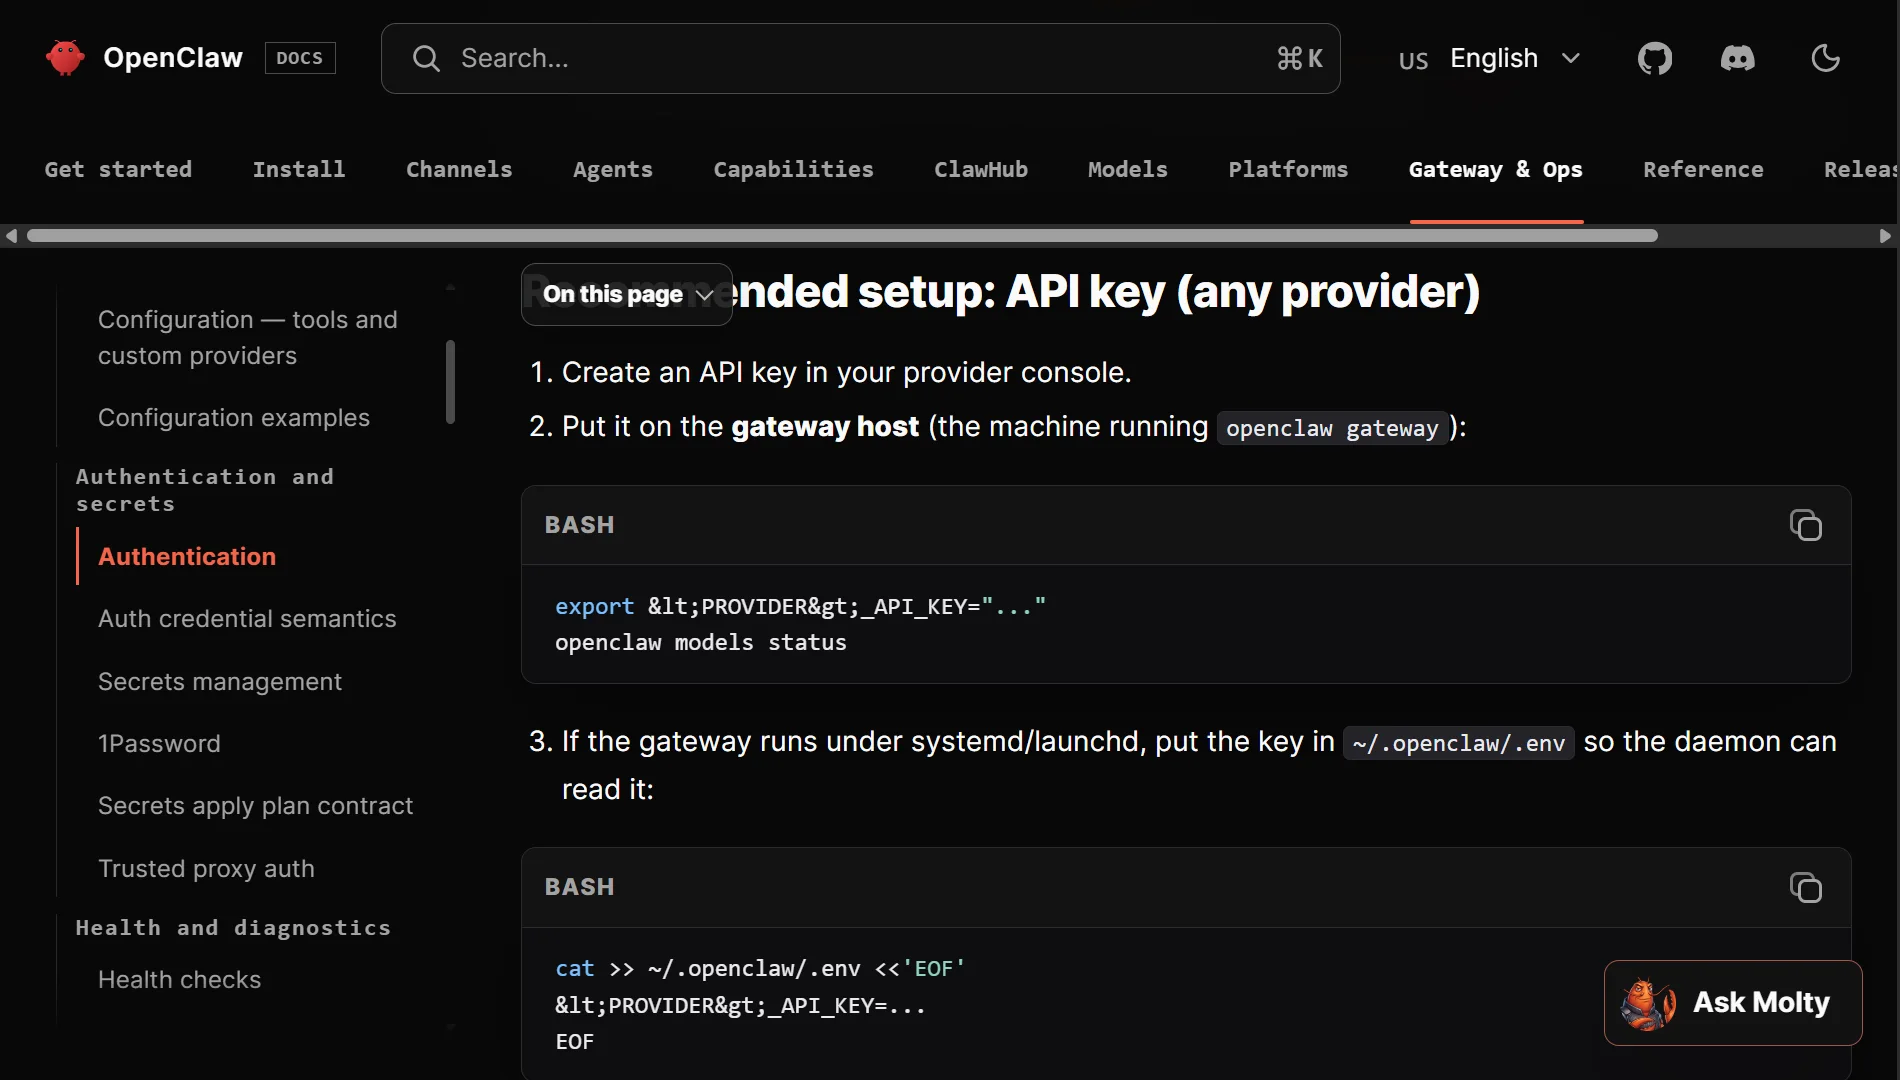The width and height of the screenshot is (1900, 1080).
Task: Focus the Search docs field
Action: (x=860, y=58)
